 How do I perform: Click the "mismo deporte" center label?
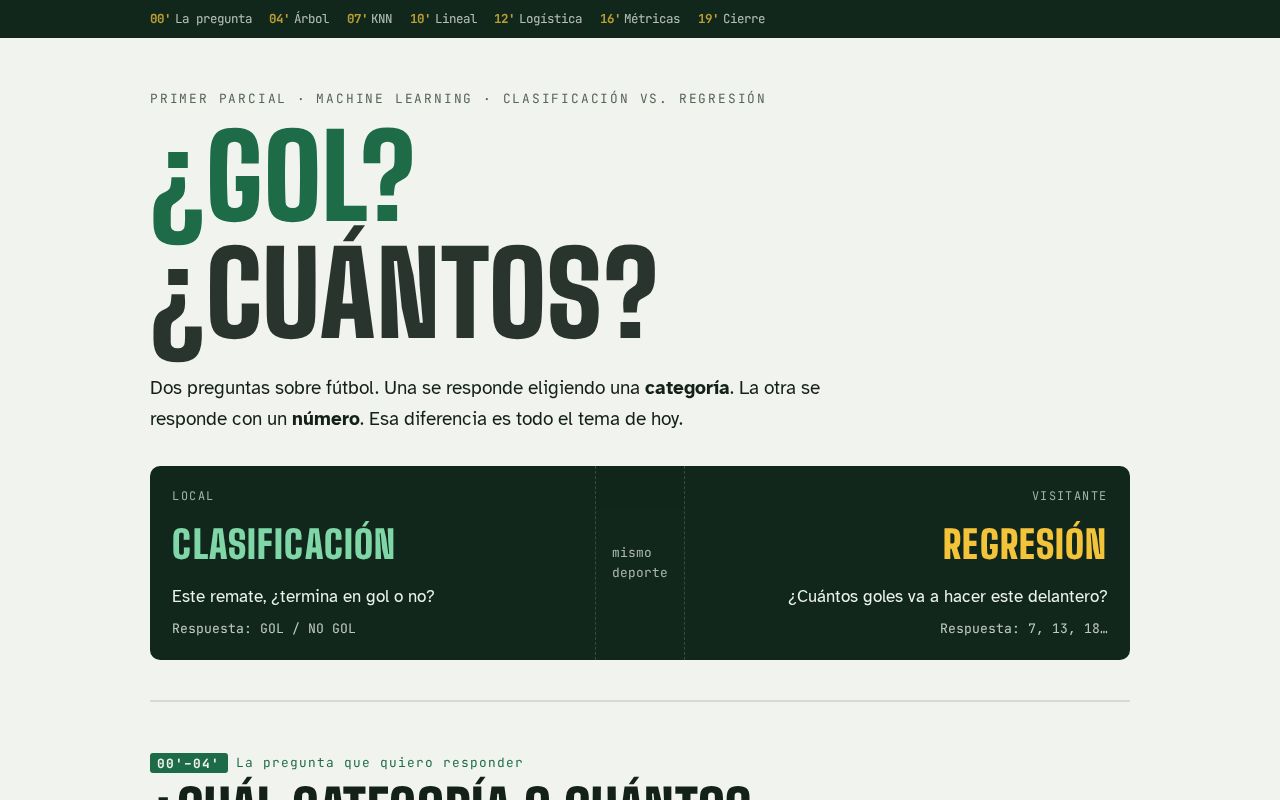pyautogui.click(x=640, y=563)
